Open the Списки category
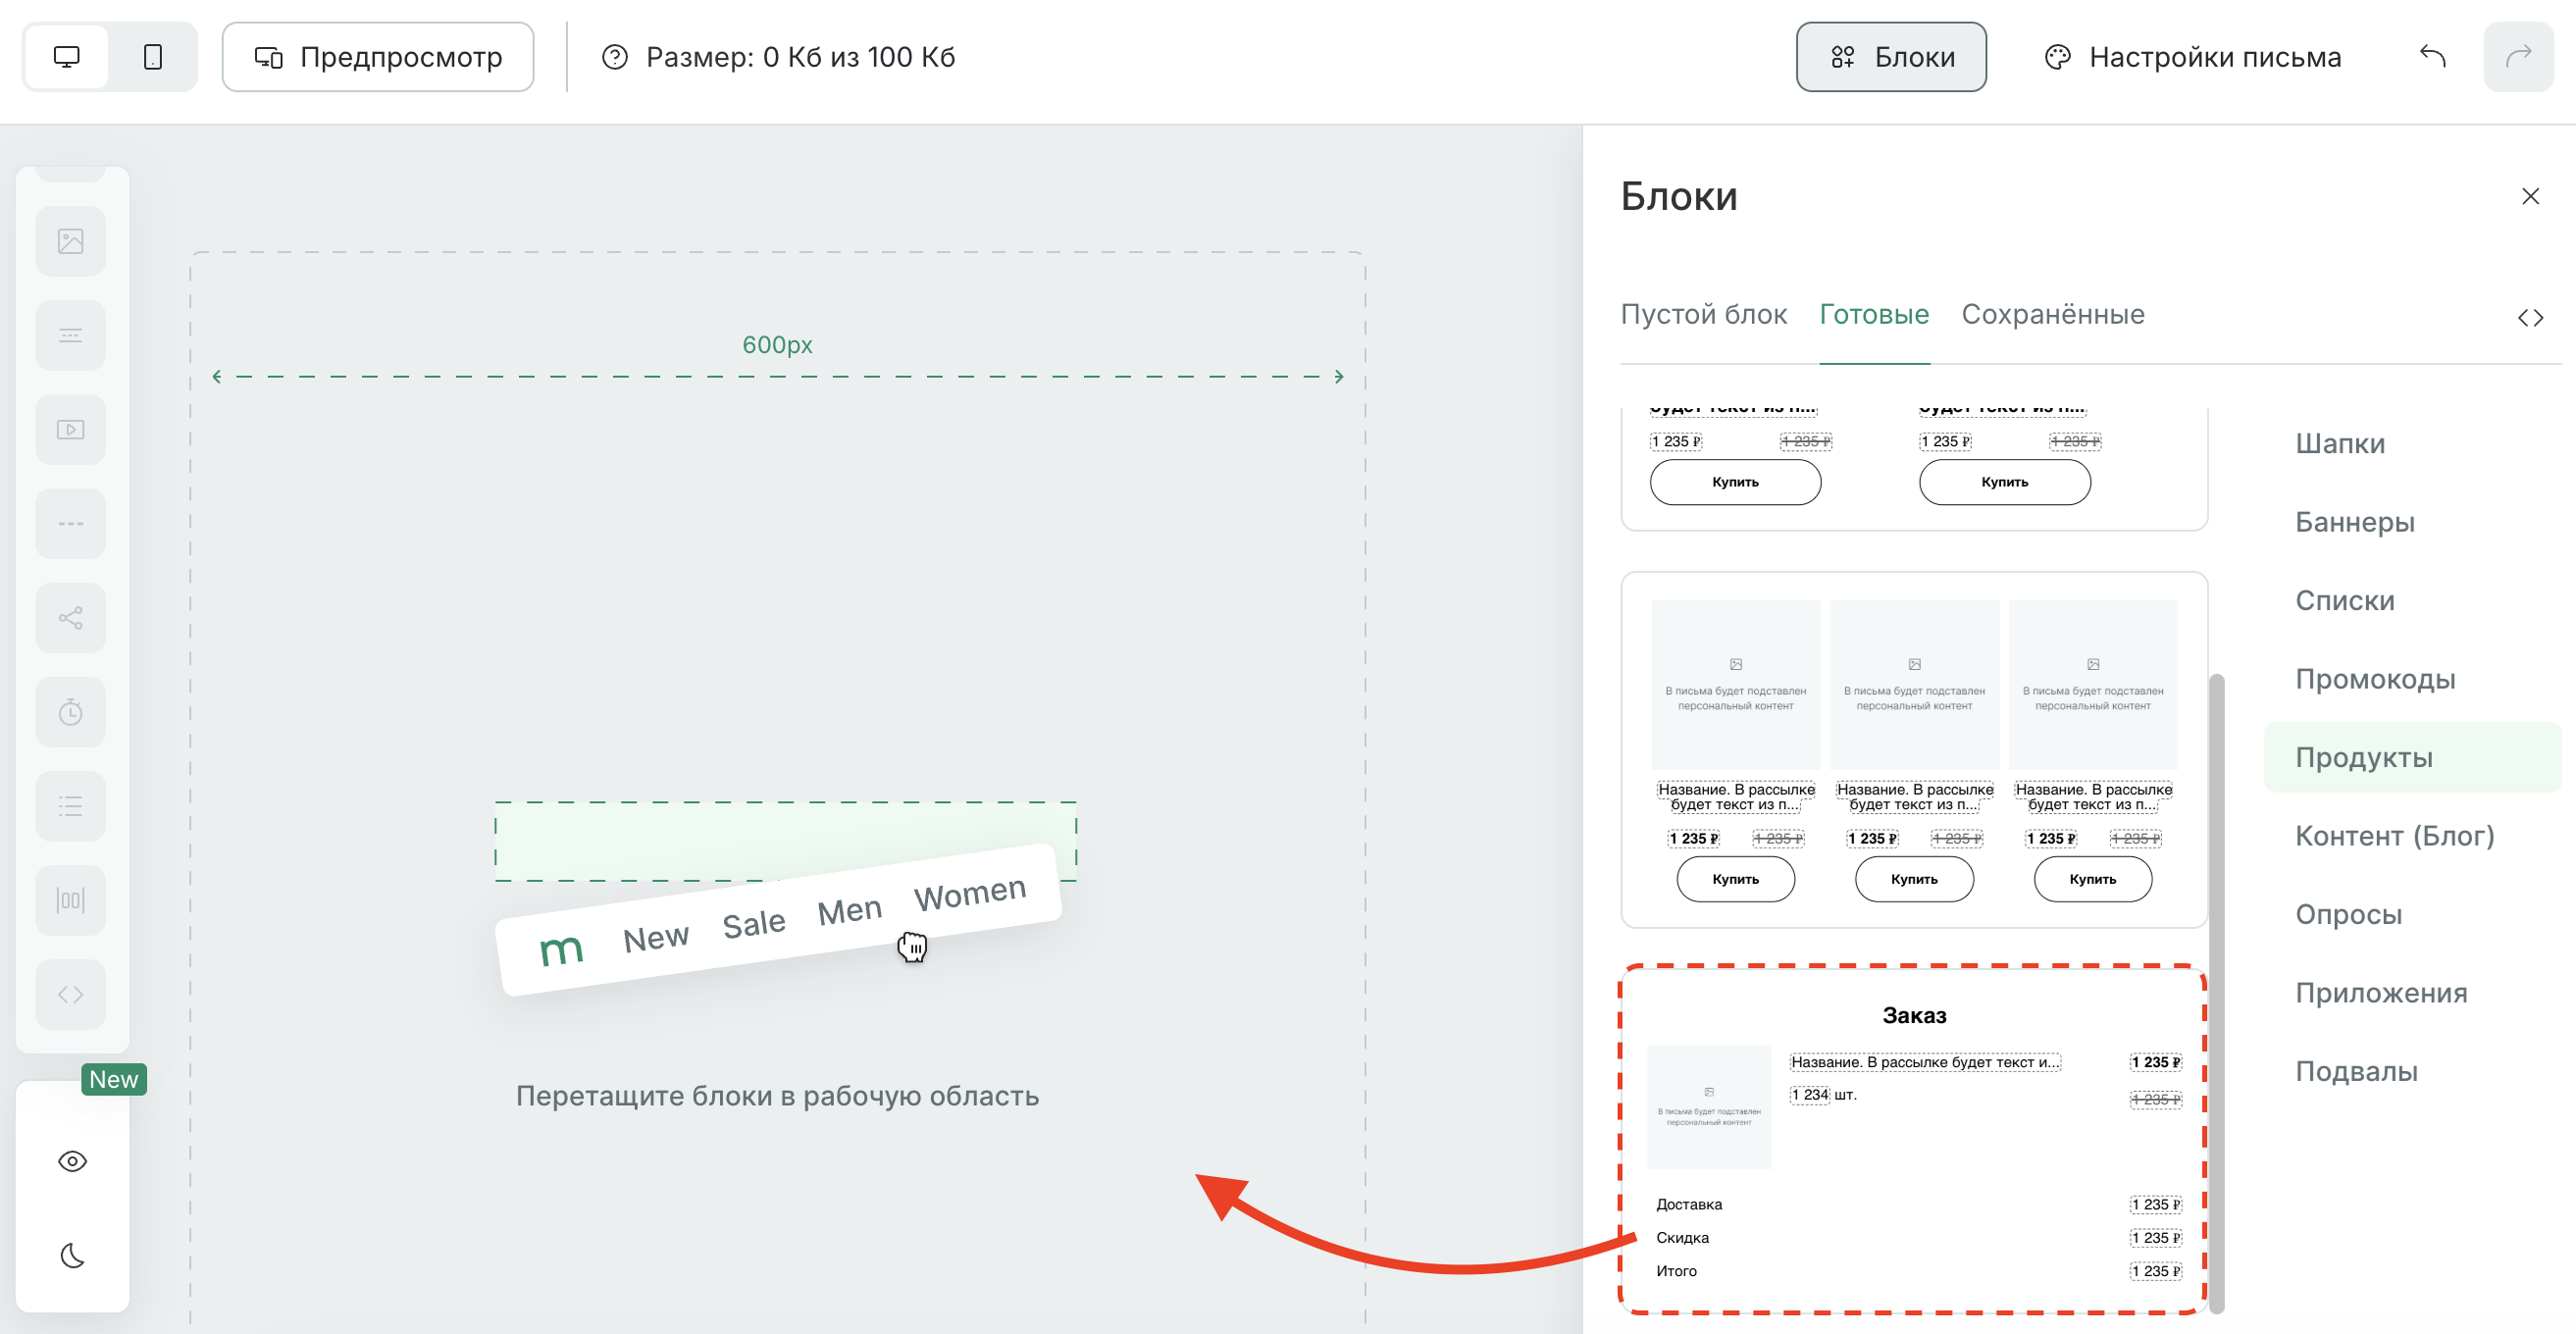The width and height of the screenshot is (2576, 1334). click(2411, 600)
